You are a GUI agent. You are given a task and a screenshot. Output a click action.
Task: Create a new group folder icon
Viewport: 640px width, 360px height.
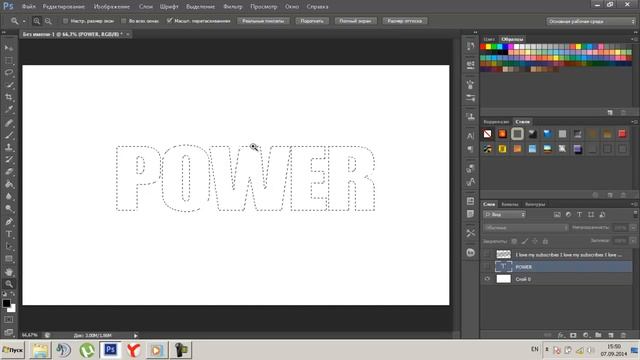[598, 335]
